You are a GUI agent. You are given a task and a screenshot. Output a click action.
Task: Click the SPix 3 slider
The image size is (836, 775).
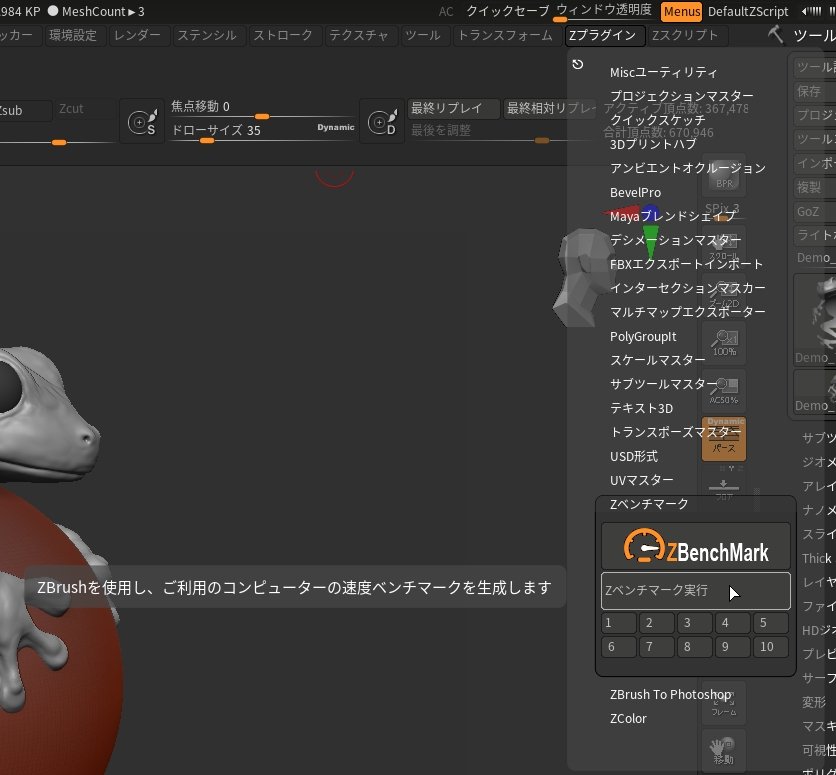pos(724,210)
